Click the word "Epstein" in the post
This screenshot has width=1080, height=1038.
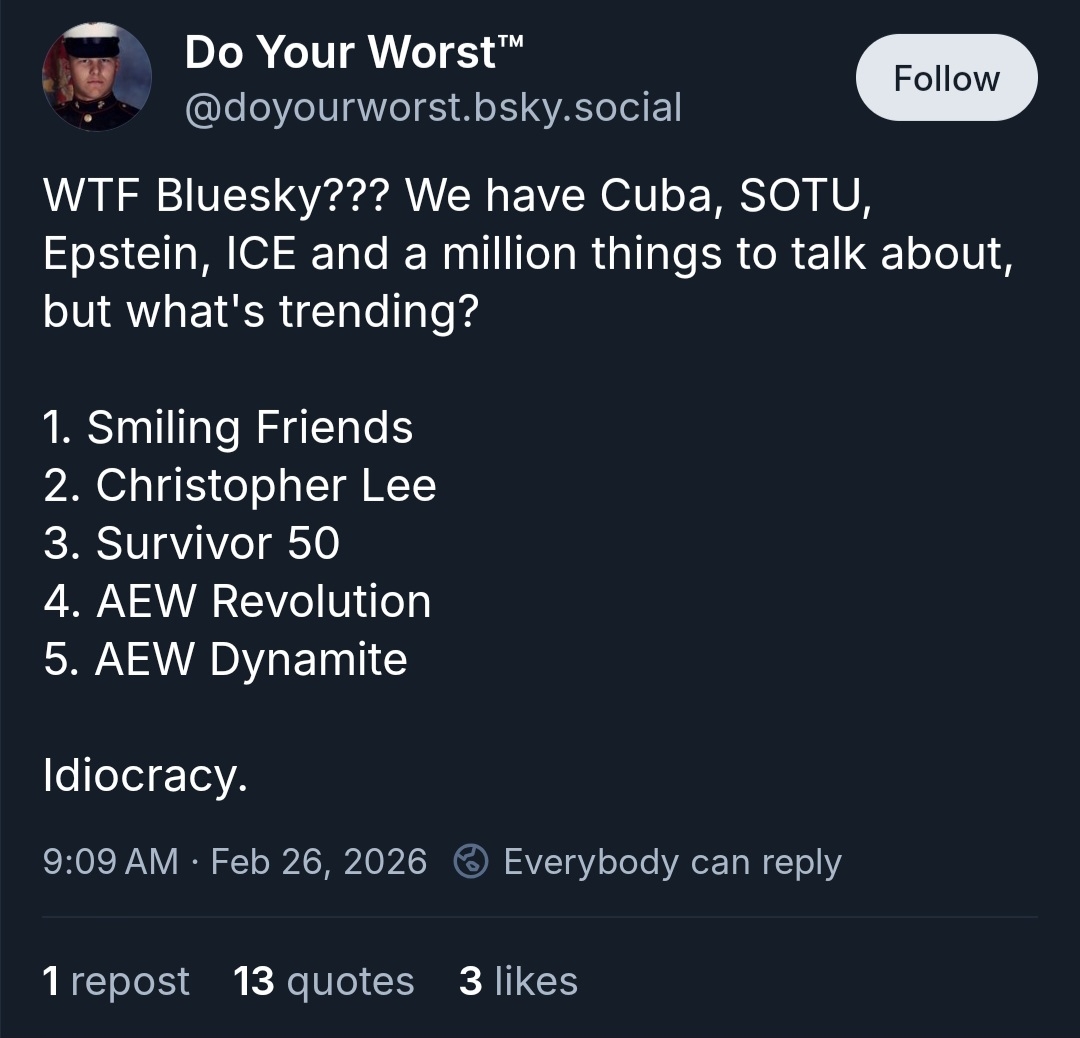tap(118, 254)
